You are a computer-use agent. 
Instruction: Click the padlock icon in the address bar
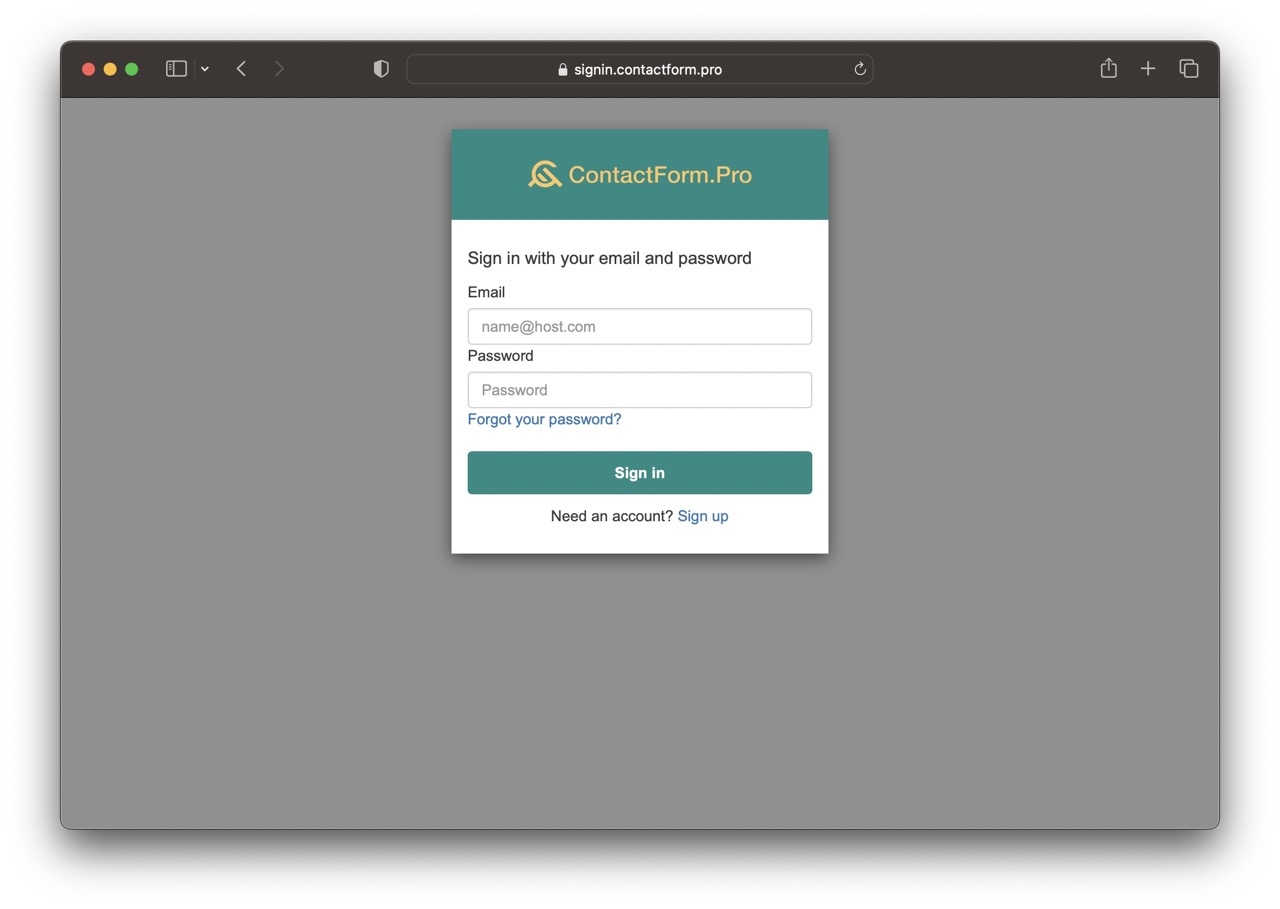(x=561, y=70)
